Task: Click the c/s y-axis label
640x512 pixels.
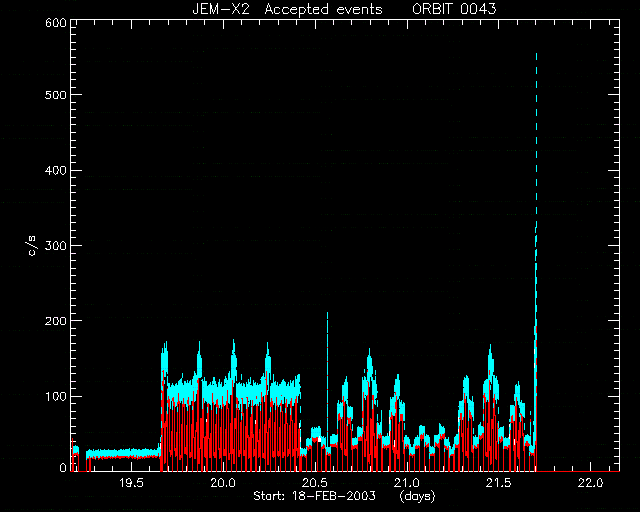Action: [x=33, y=246]
